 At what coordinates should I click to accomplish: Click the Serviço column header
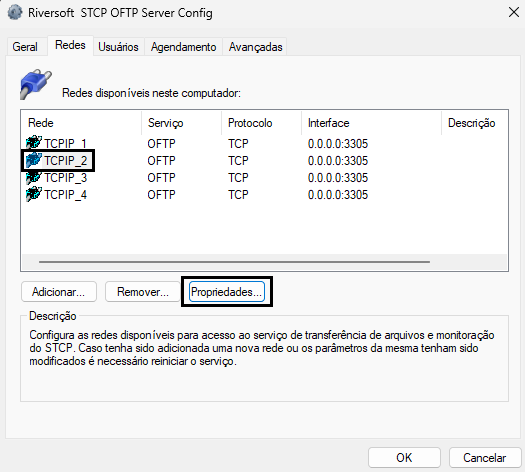(181, 123)
